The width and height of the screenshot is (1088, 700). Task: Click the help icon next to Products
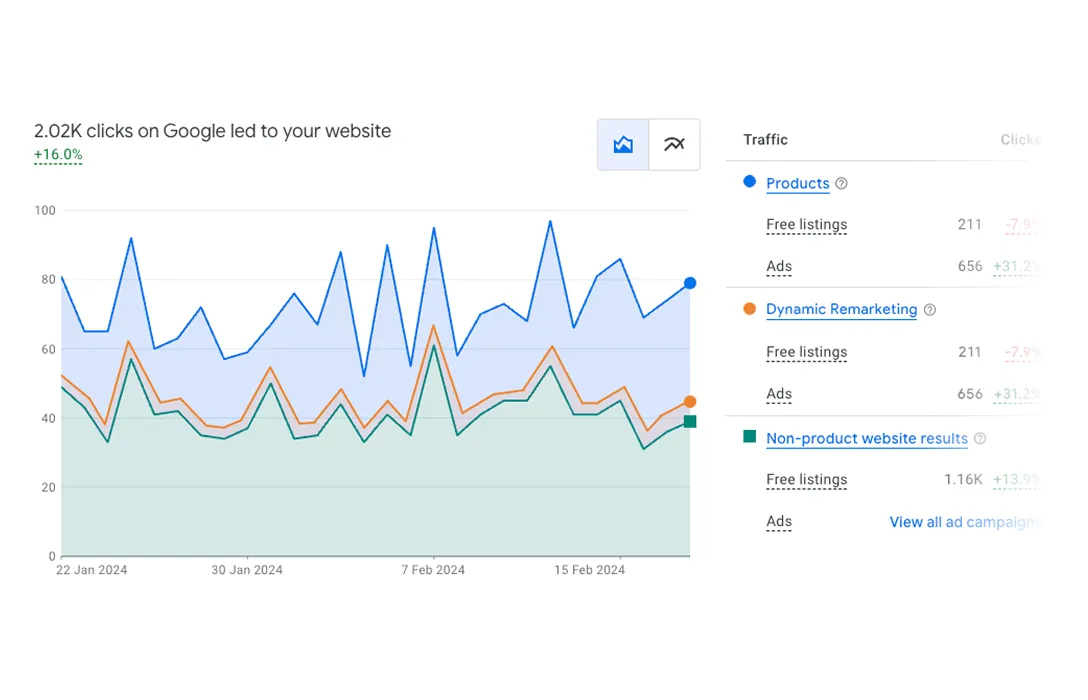[x=841, y=184]
